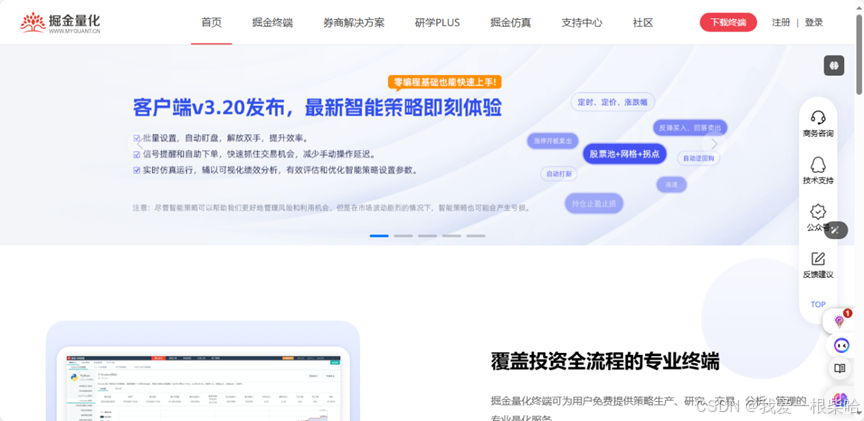
Task: Open the brain icon extension button
Action: pos(834,66)
